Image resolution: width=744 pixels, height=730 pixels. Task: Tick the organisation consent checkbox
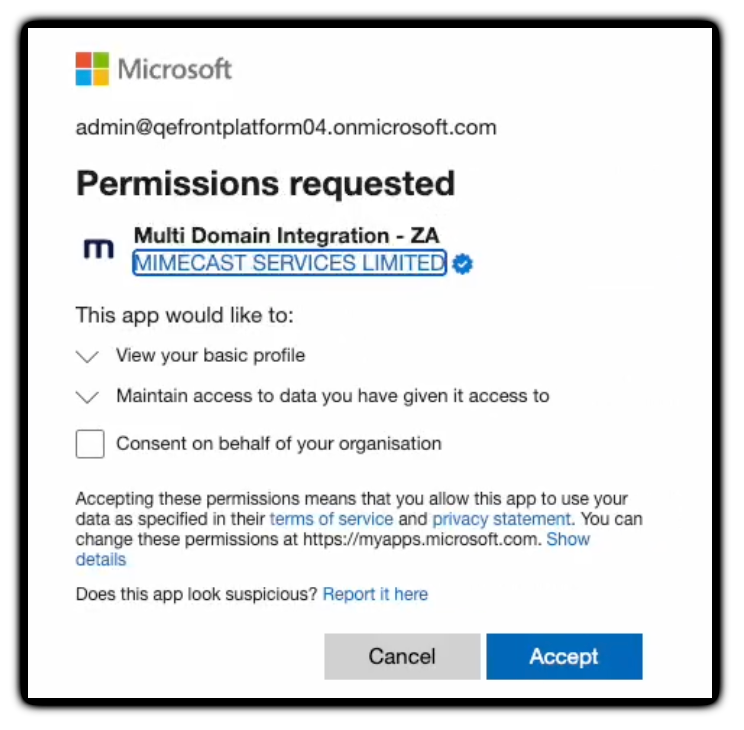pos(91,443)
